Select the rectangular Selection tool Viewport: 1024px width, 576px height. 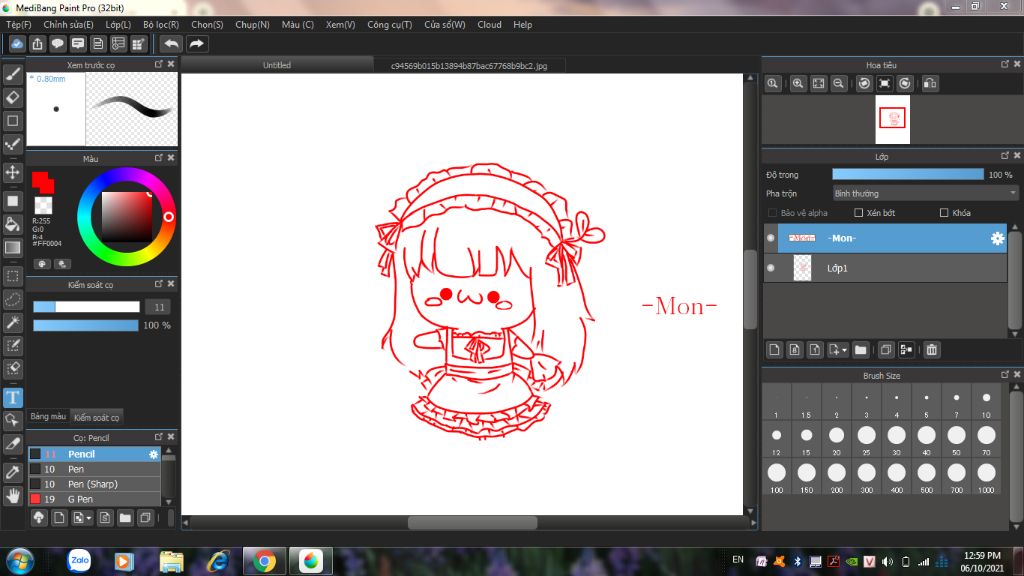click(x=12, y=276)
